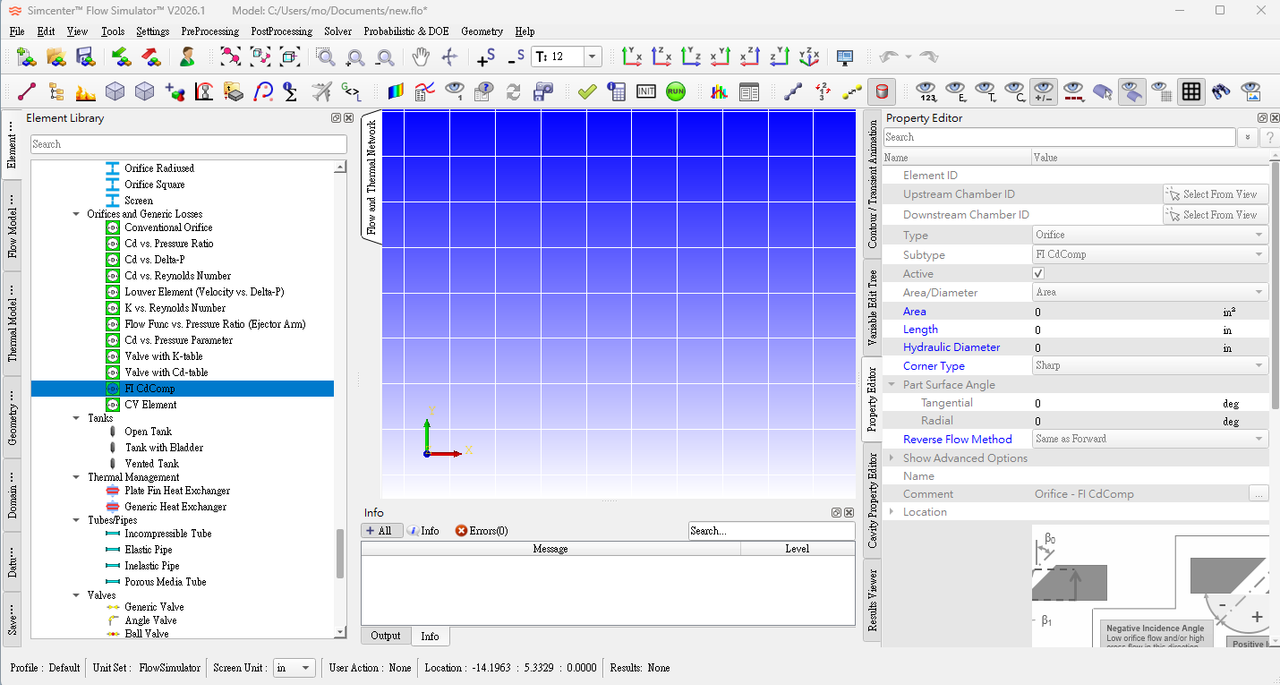Viewport: 1280px width, 685px height.
Task: Click the green RUN solver icon
Action: pos(676,92)
